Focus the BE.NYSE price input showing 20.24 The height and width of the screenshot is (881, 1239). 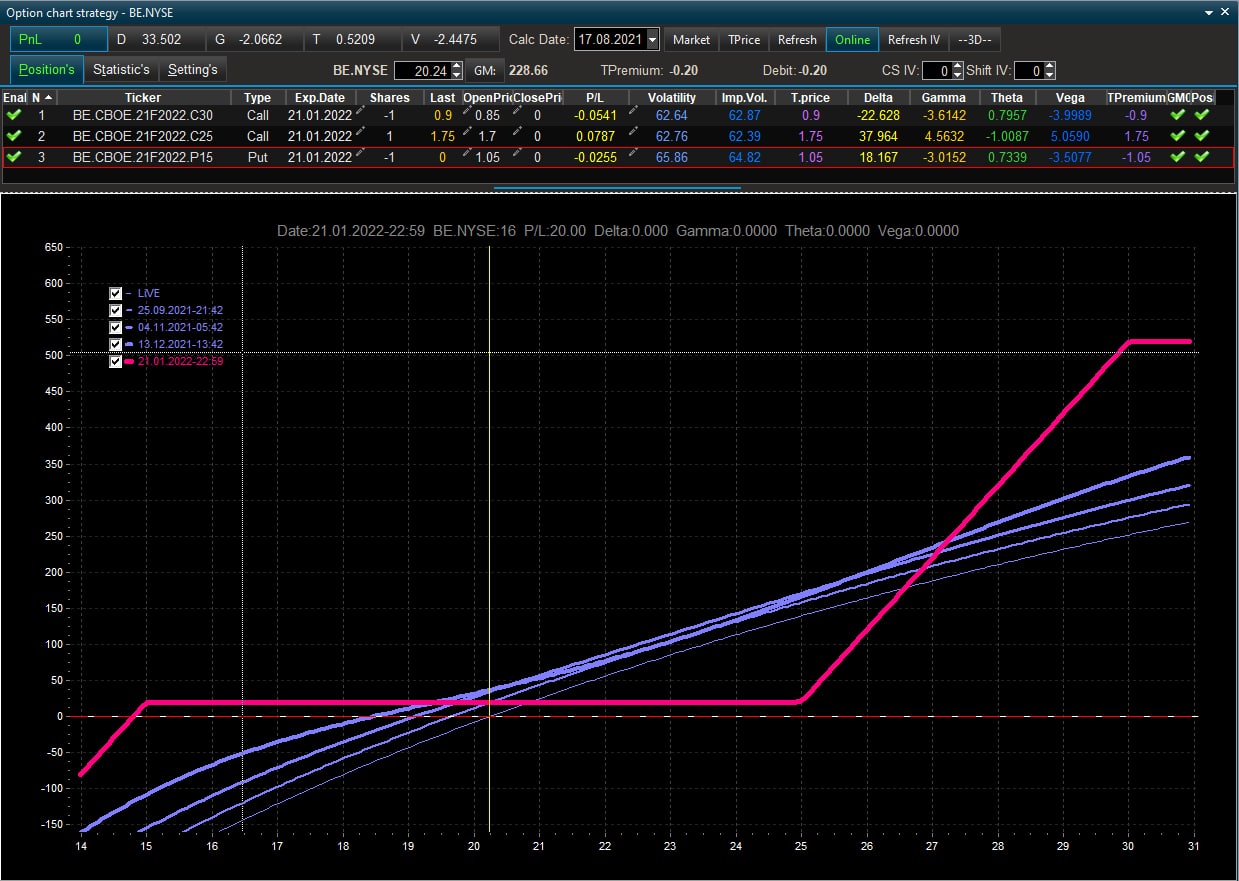pos(423,70)
